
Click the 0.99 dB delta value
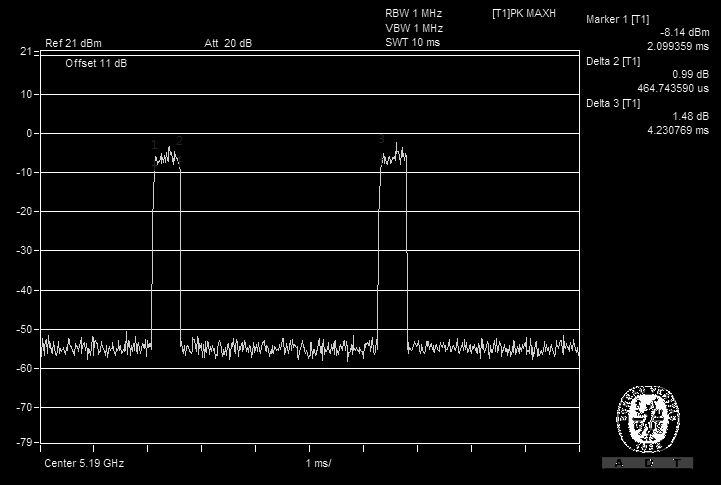[x=690, y=74]
